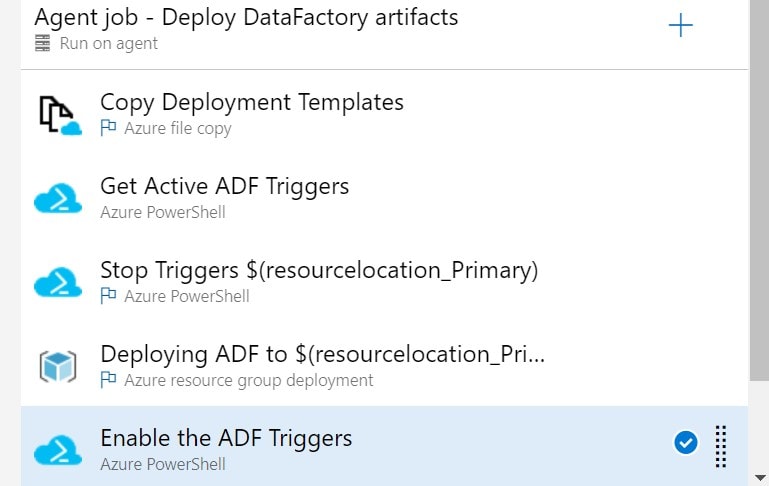Screen dimensions: 769x486
Task: Click the agent job server icon
Action: pyautogui.click(x=42, y=44)
